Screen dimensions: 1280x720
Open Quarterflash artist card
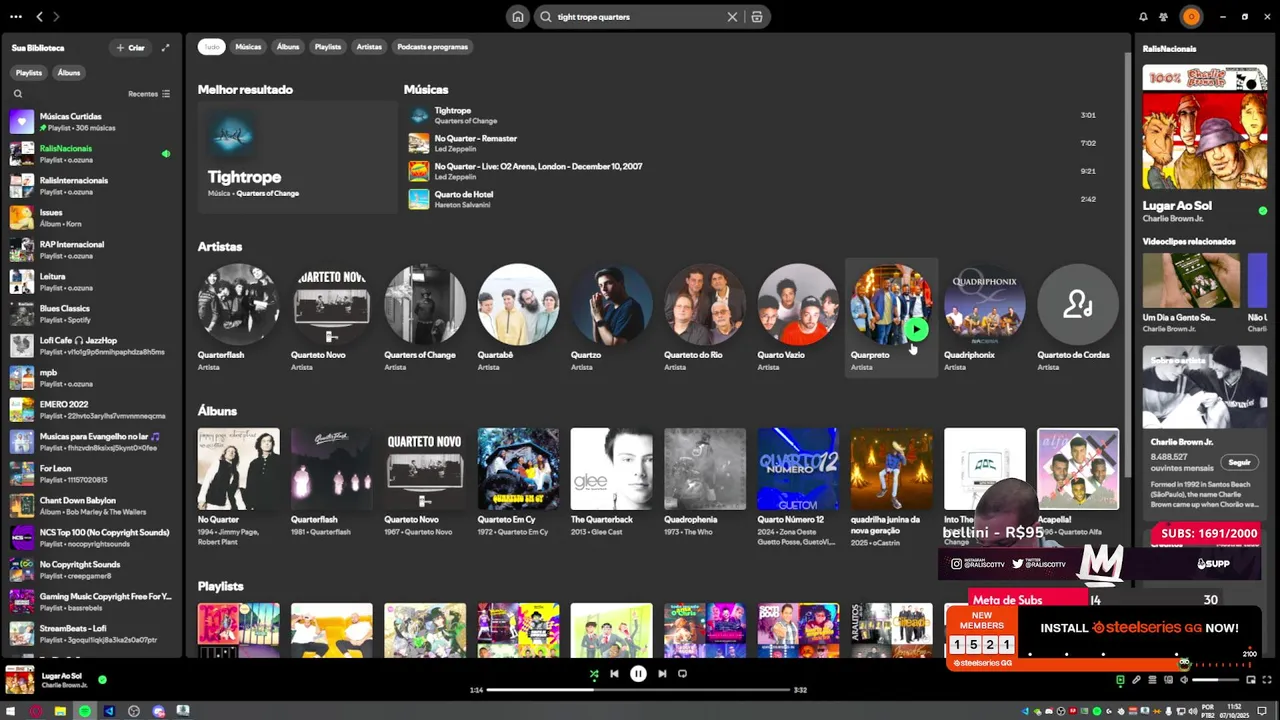click(x=238, y=318)
